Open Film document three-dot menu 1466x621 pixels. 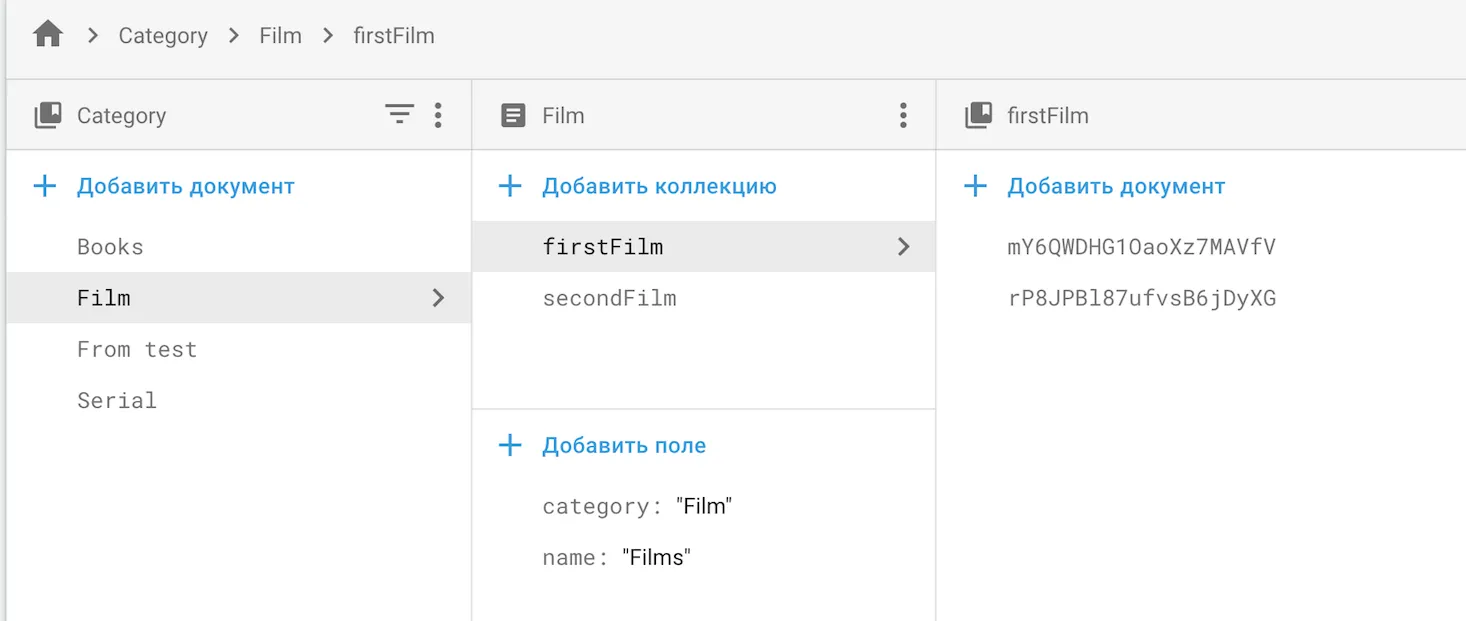pos(903,115)
